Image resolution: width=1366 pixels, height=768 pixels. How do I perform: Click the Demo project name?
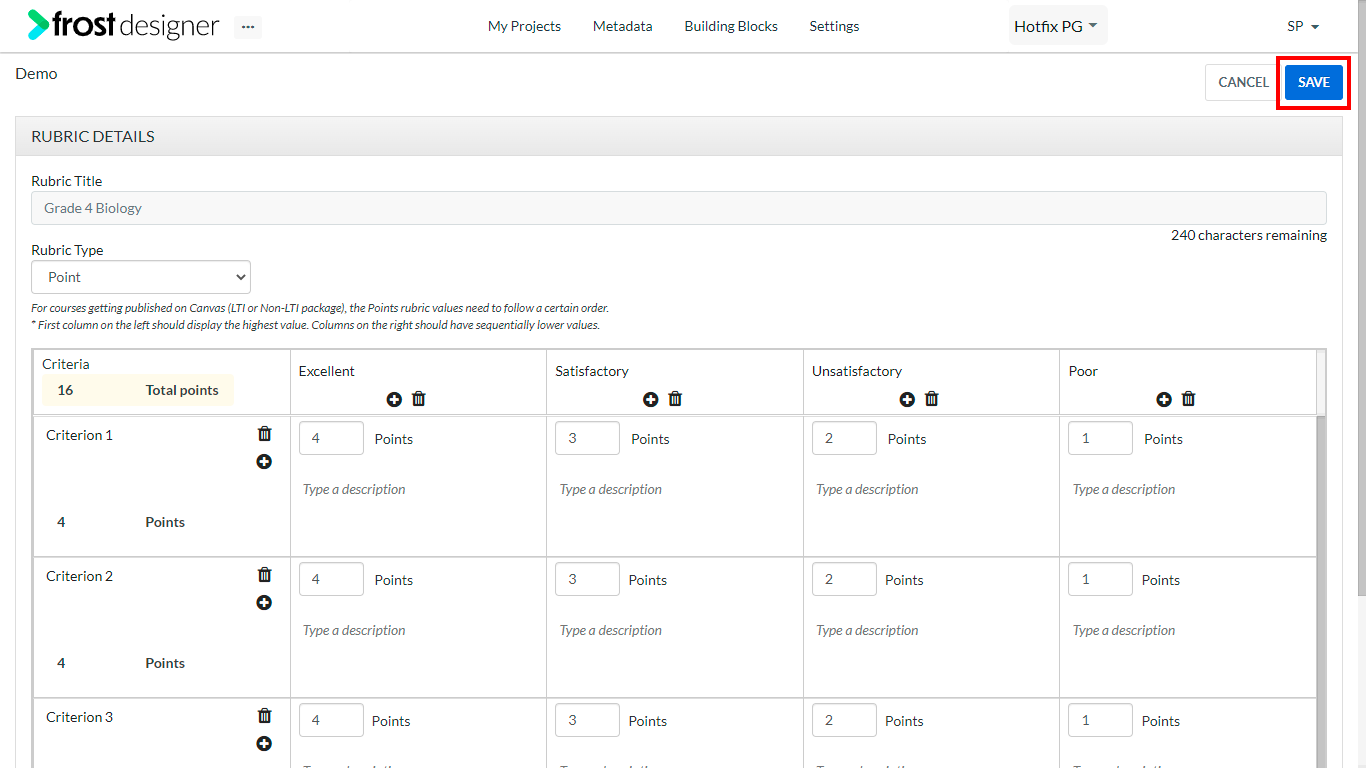point(36,74)
